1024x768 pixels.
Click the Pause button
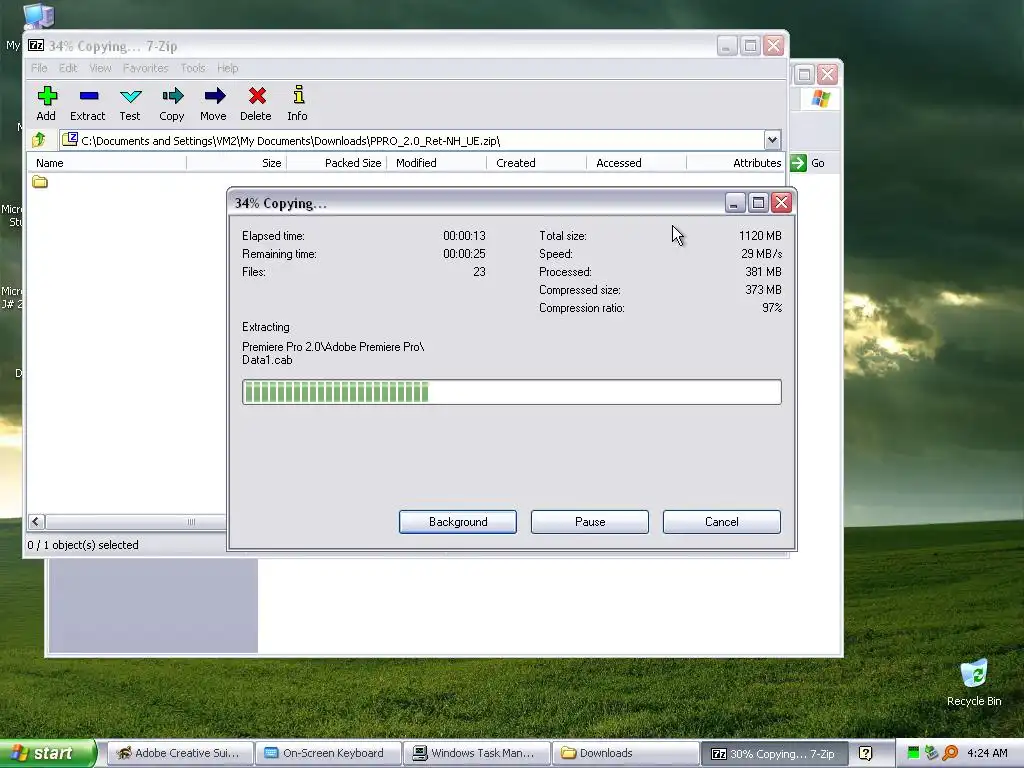[x=590, y=522]
